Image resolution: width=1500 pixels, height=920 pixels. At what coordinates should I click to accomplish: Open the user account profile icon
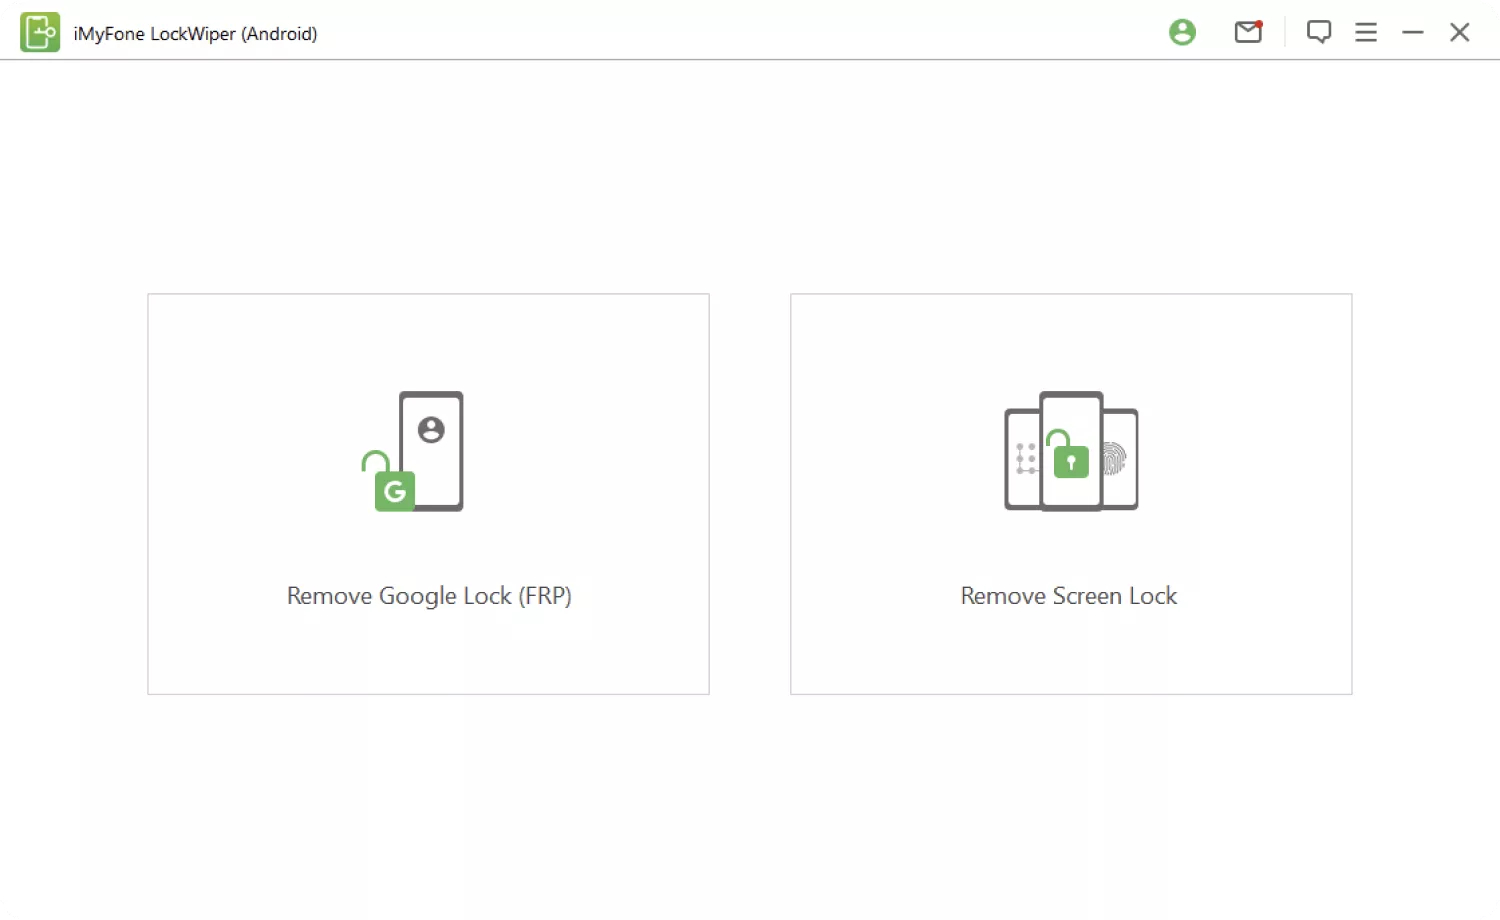[x=1182, y=32]
